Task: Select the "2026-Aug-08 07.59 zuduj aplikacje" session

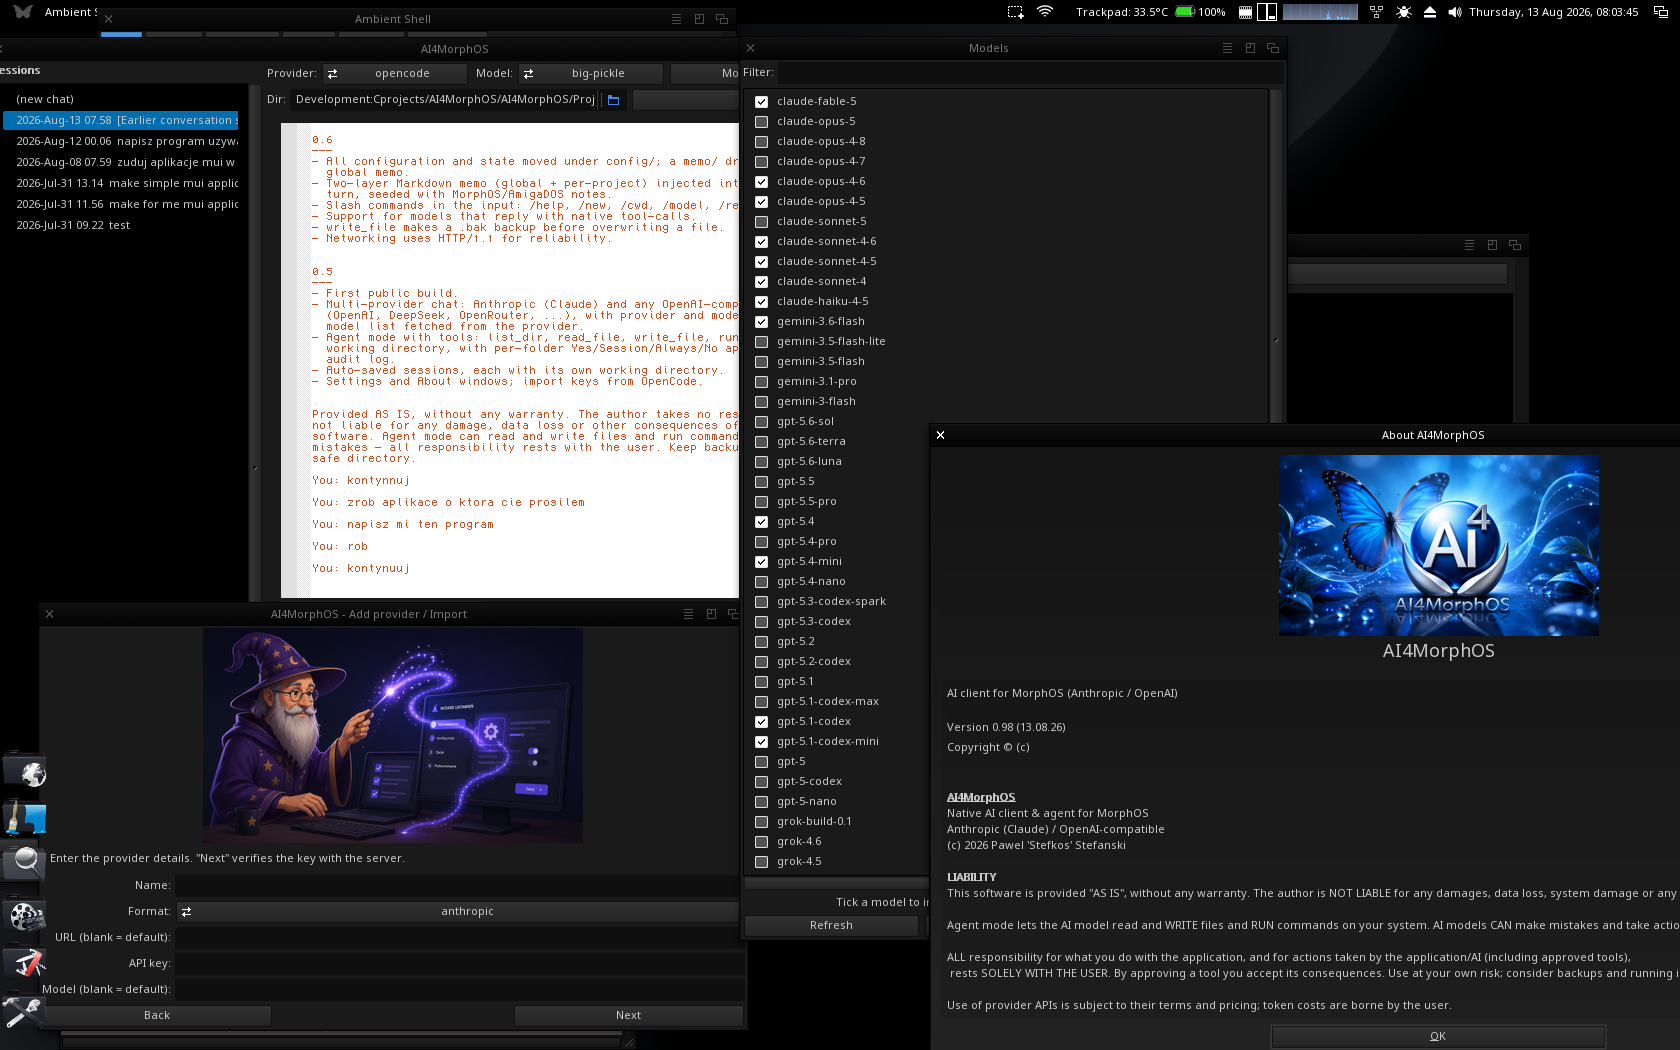Action: 121,162
